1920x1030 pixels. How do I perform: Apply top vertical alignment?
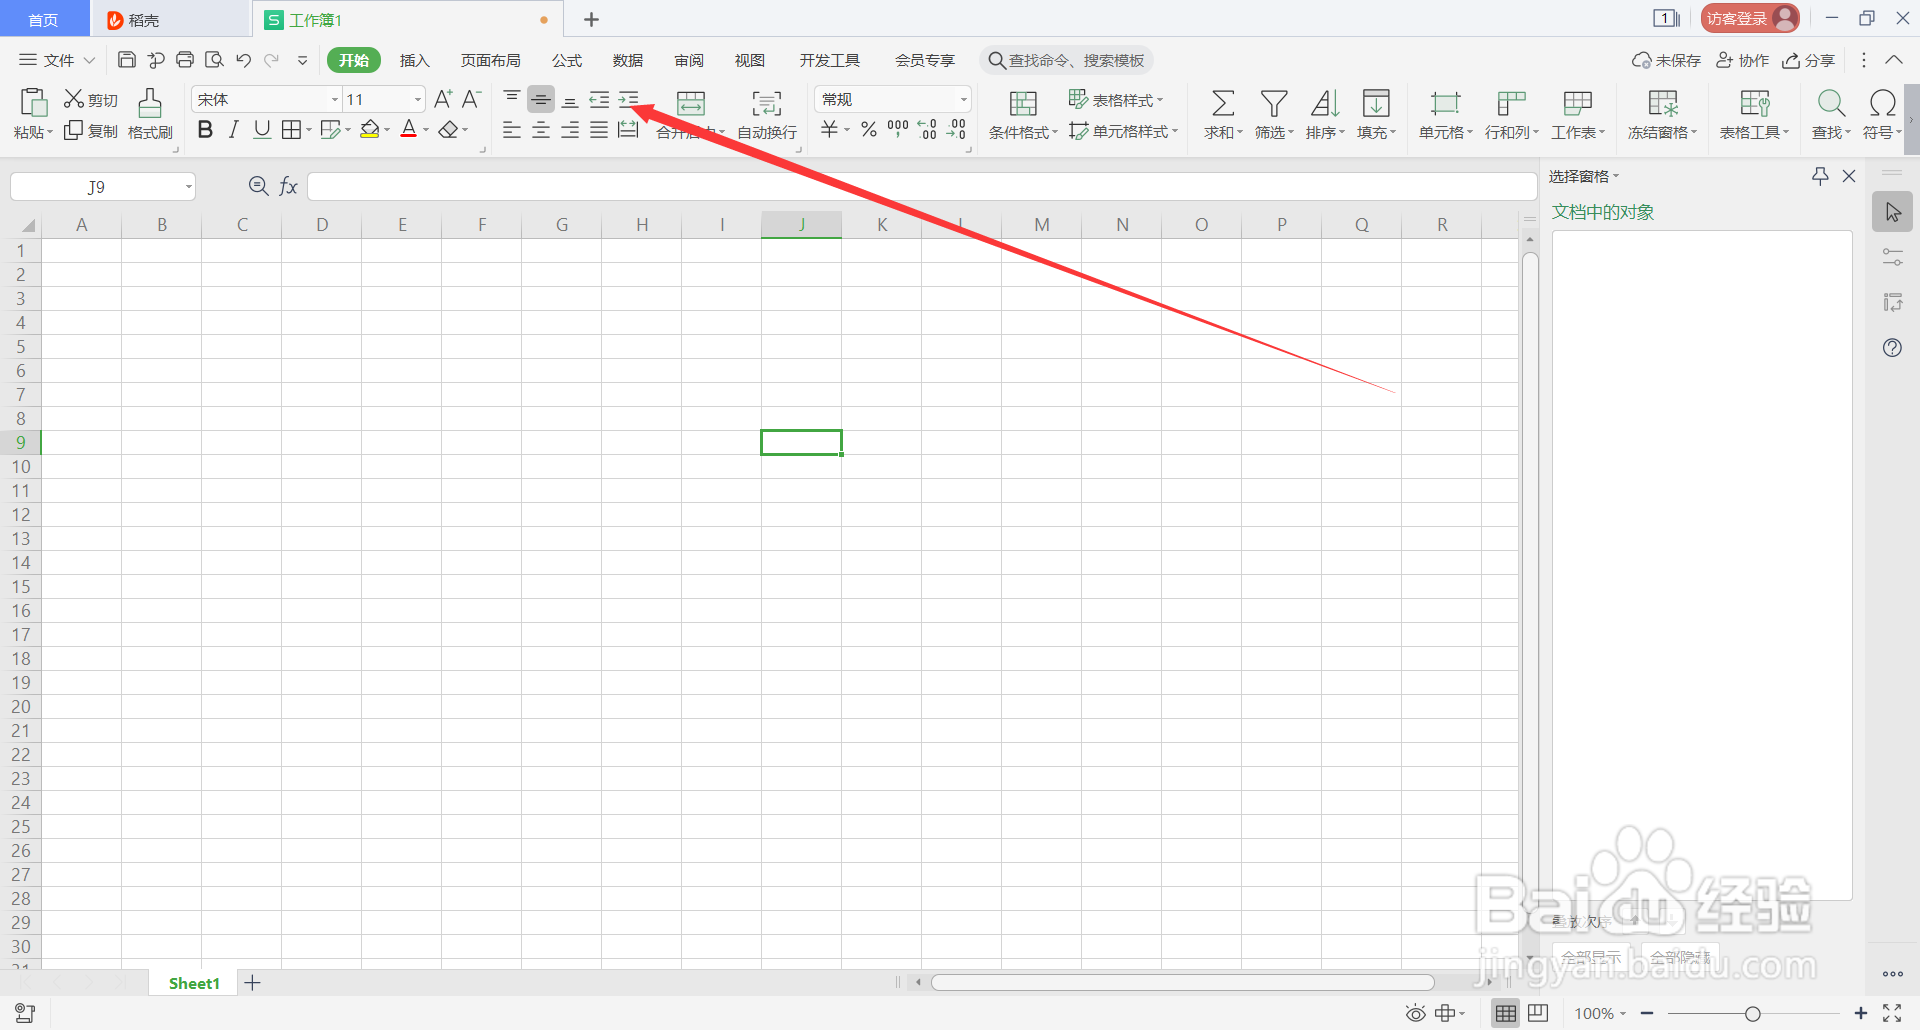[x=511, y=98]
